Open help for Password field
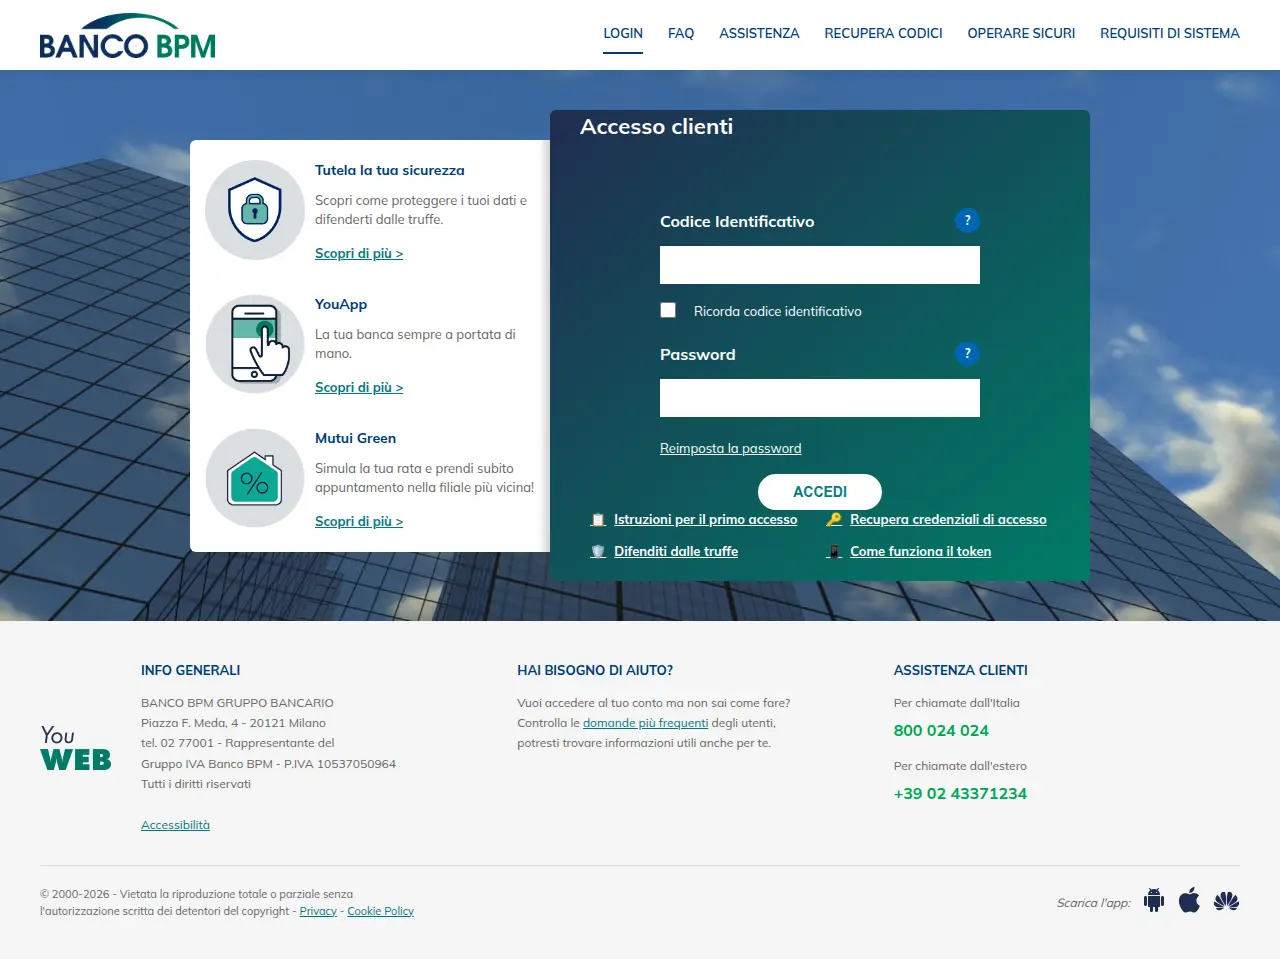1280x959 pixels. (966, 353)
